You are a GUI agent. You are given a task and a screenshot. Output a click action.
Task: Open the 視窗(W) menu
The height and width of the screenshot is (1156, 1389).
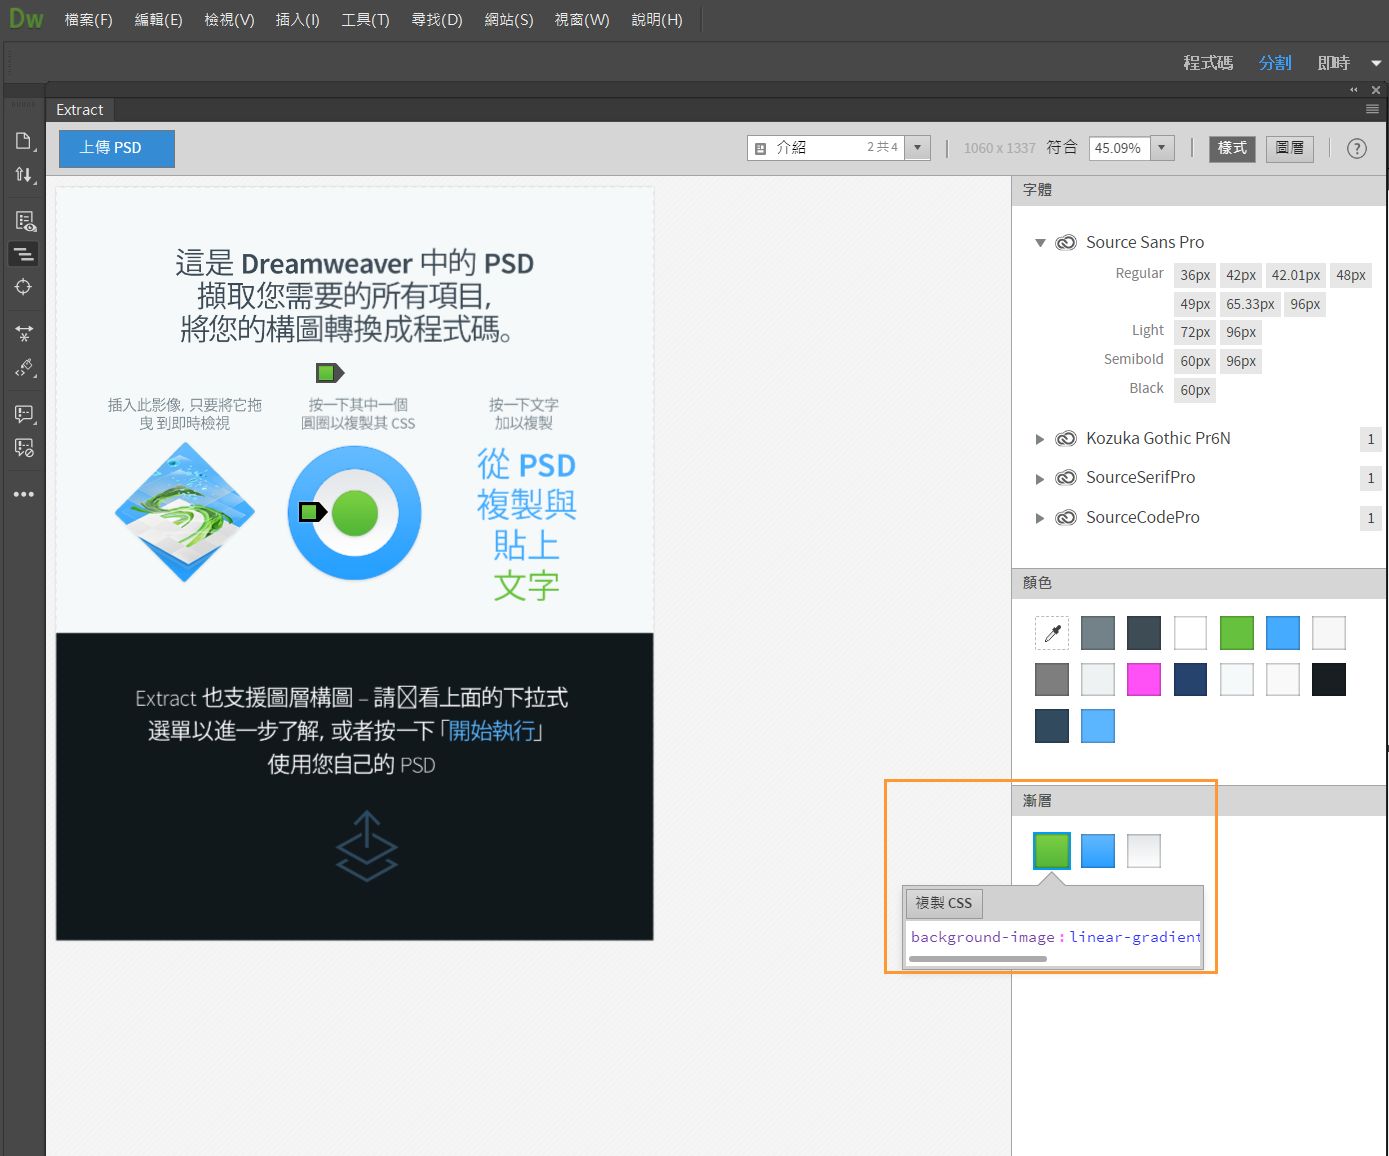pos(582,20)
